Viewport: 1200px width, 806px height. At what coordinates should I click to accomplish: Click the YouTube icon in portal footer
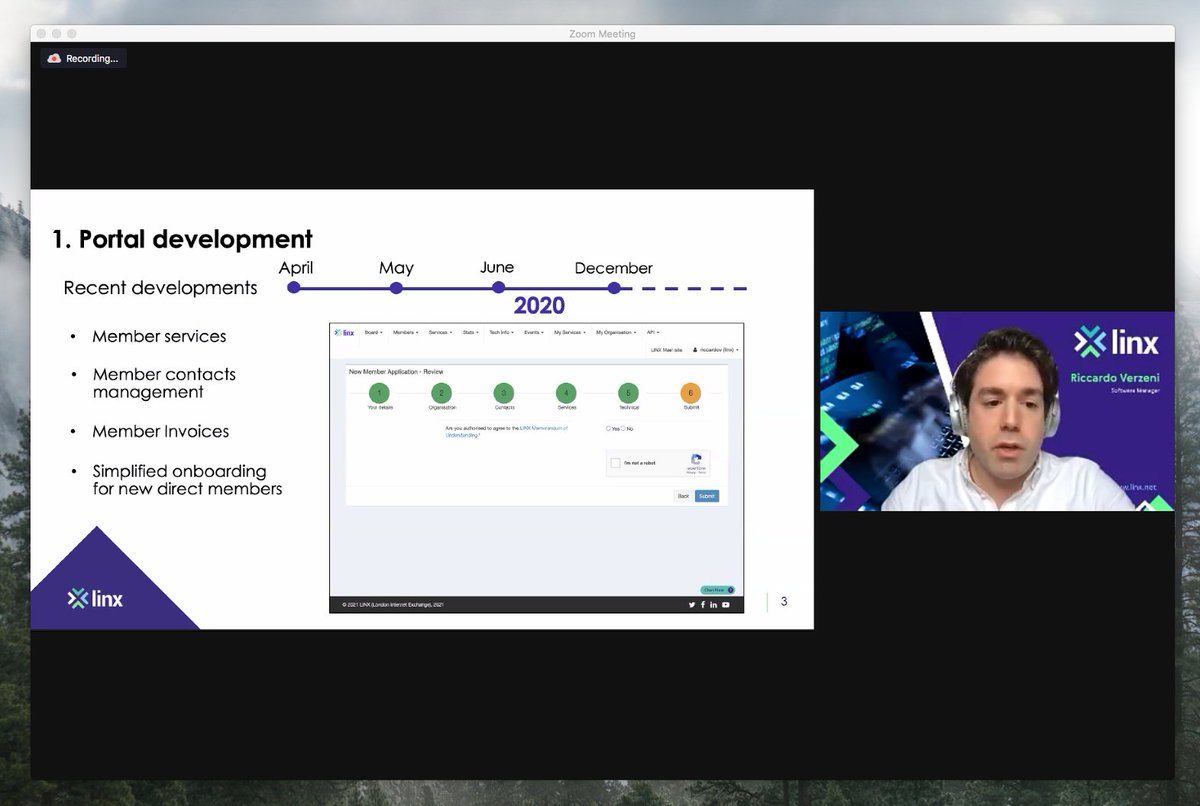(726, 605)
